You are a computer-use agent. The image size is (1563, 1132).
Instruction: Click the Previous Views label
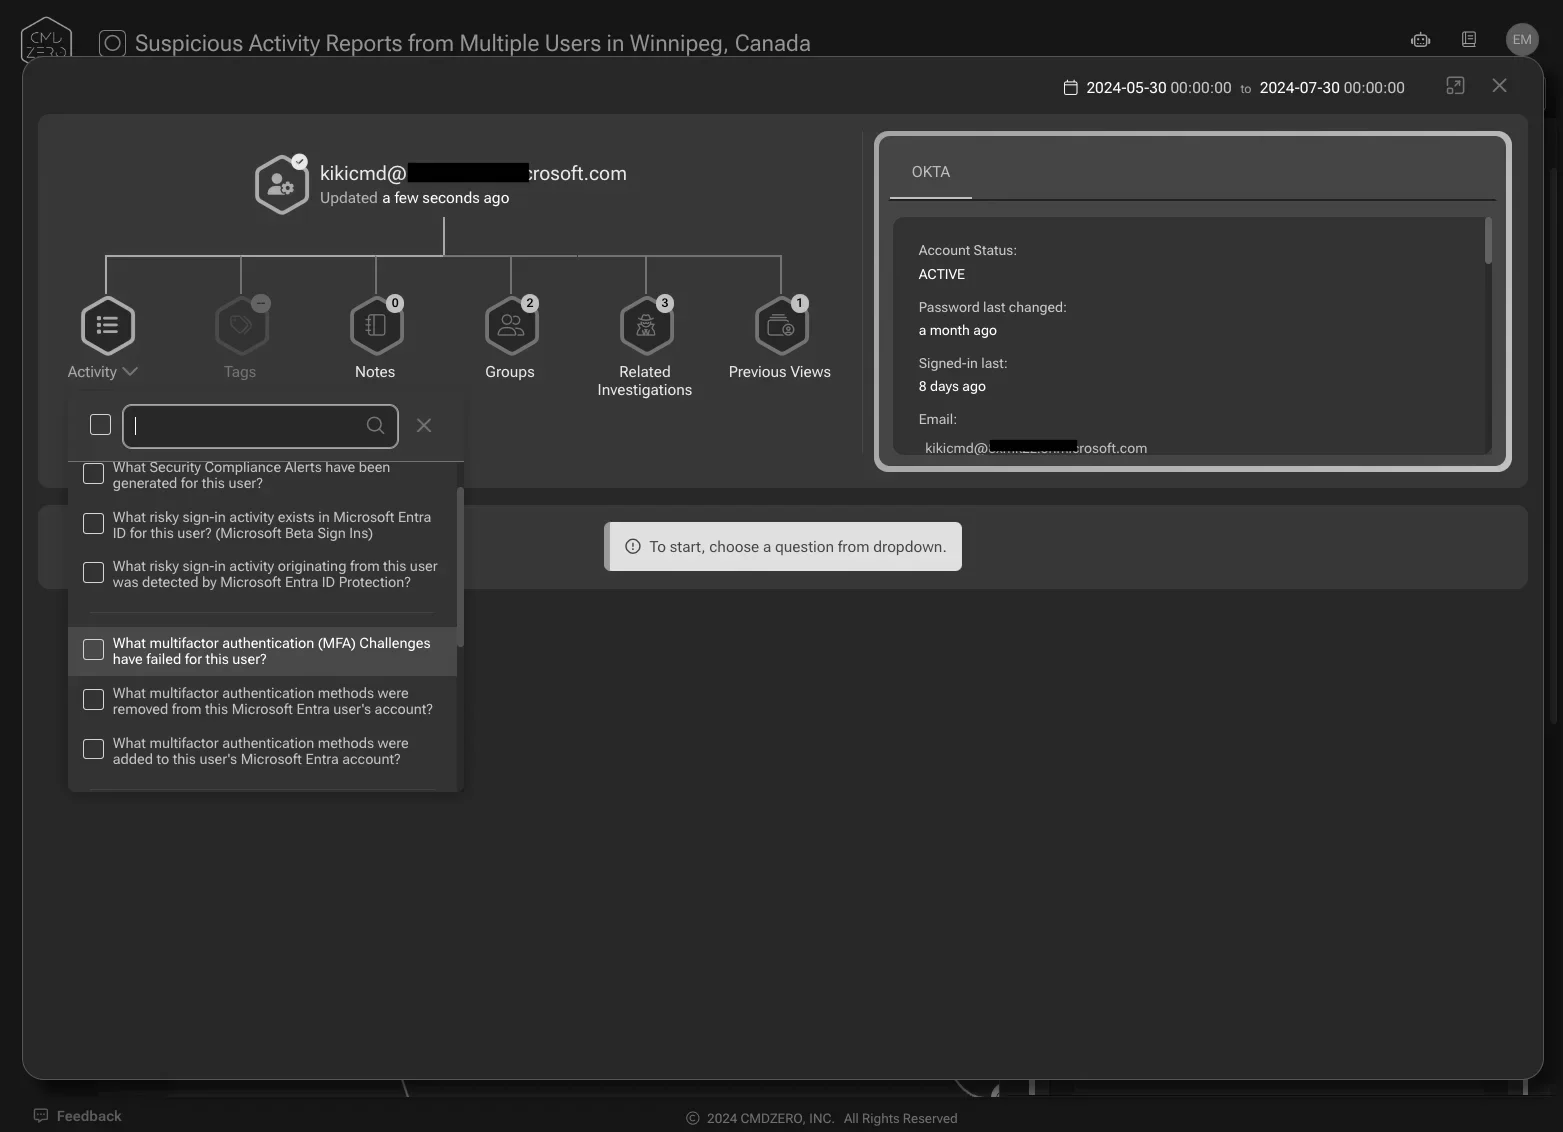pos(780,372)
